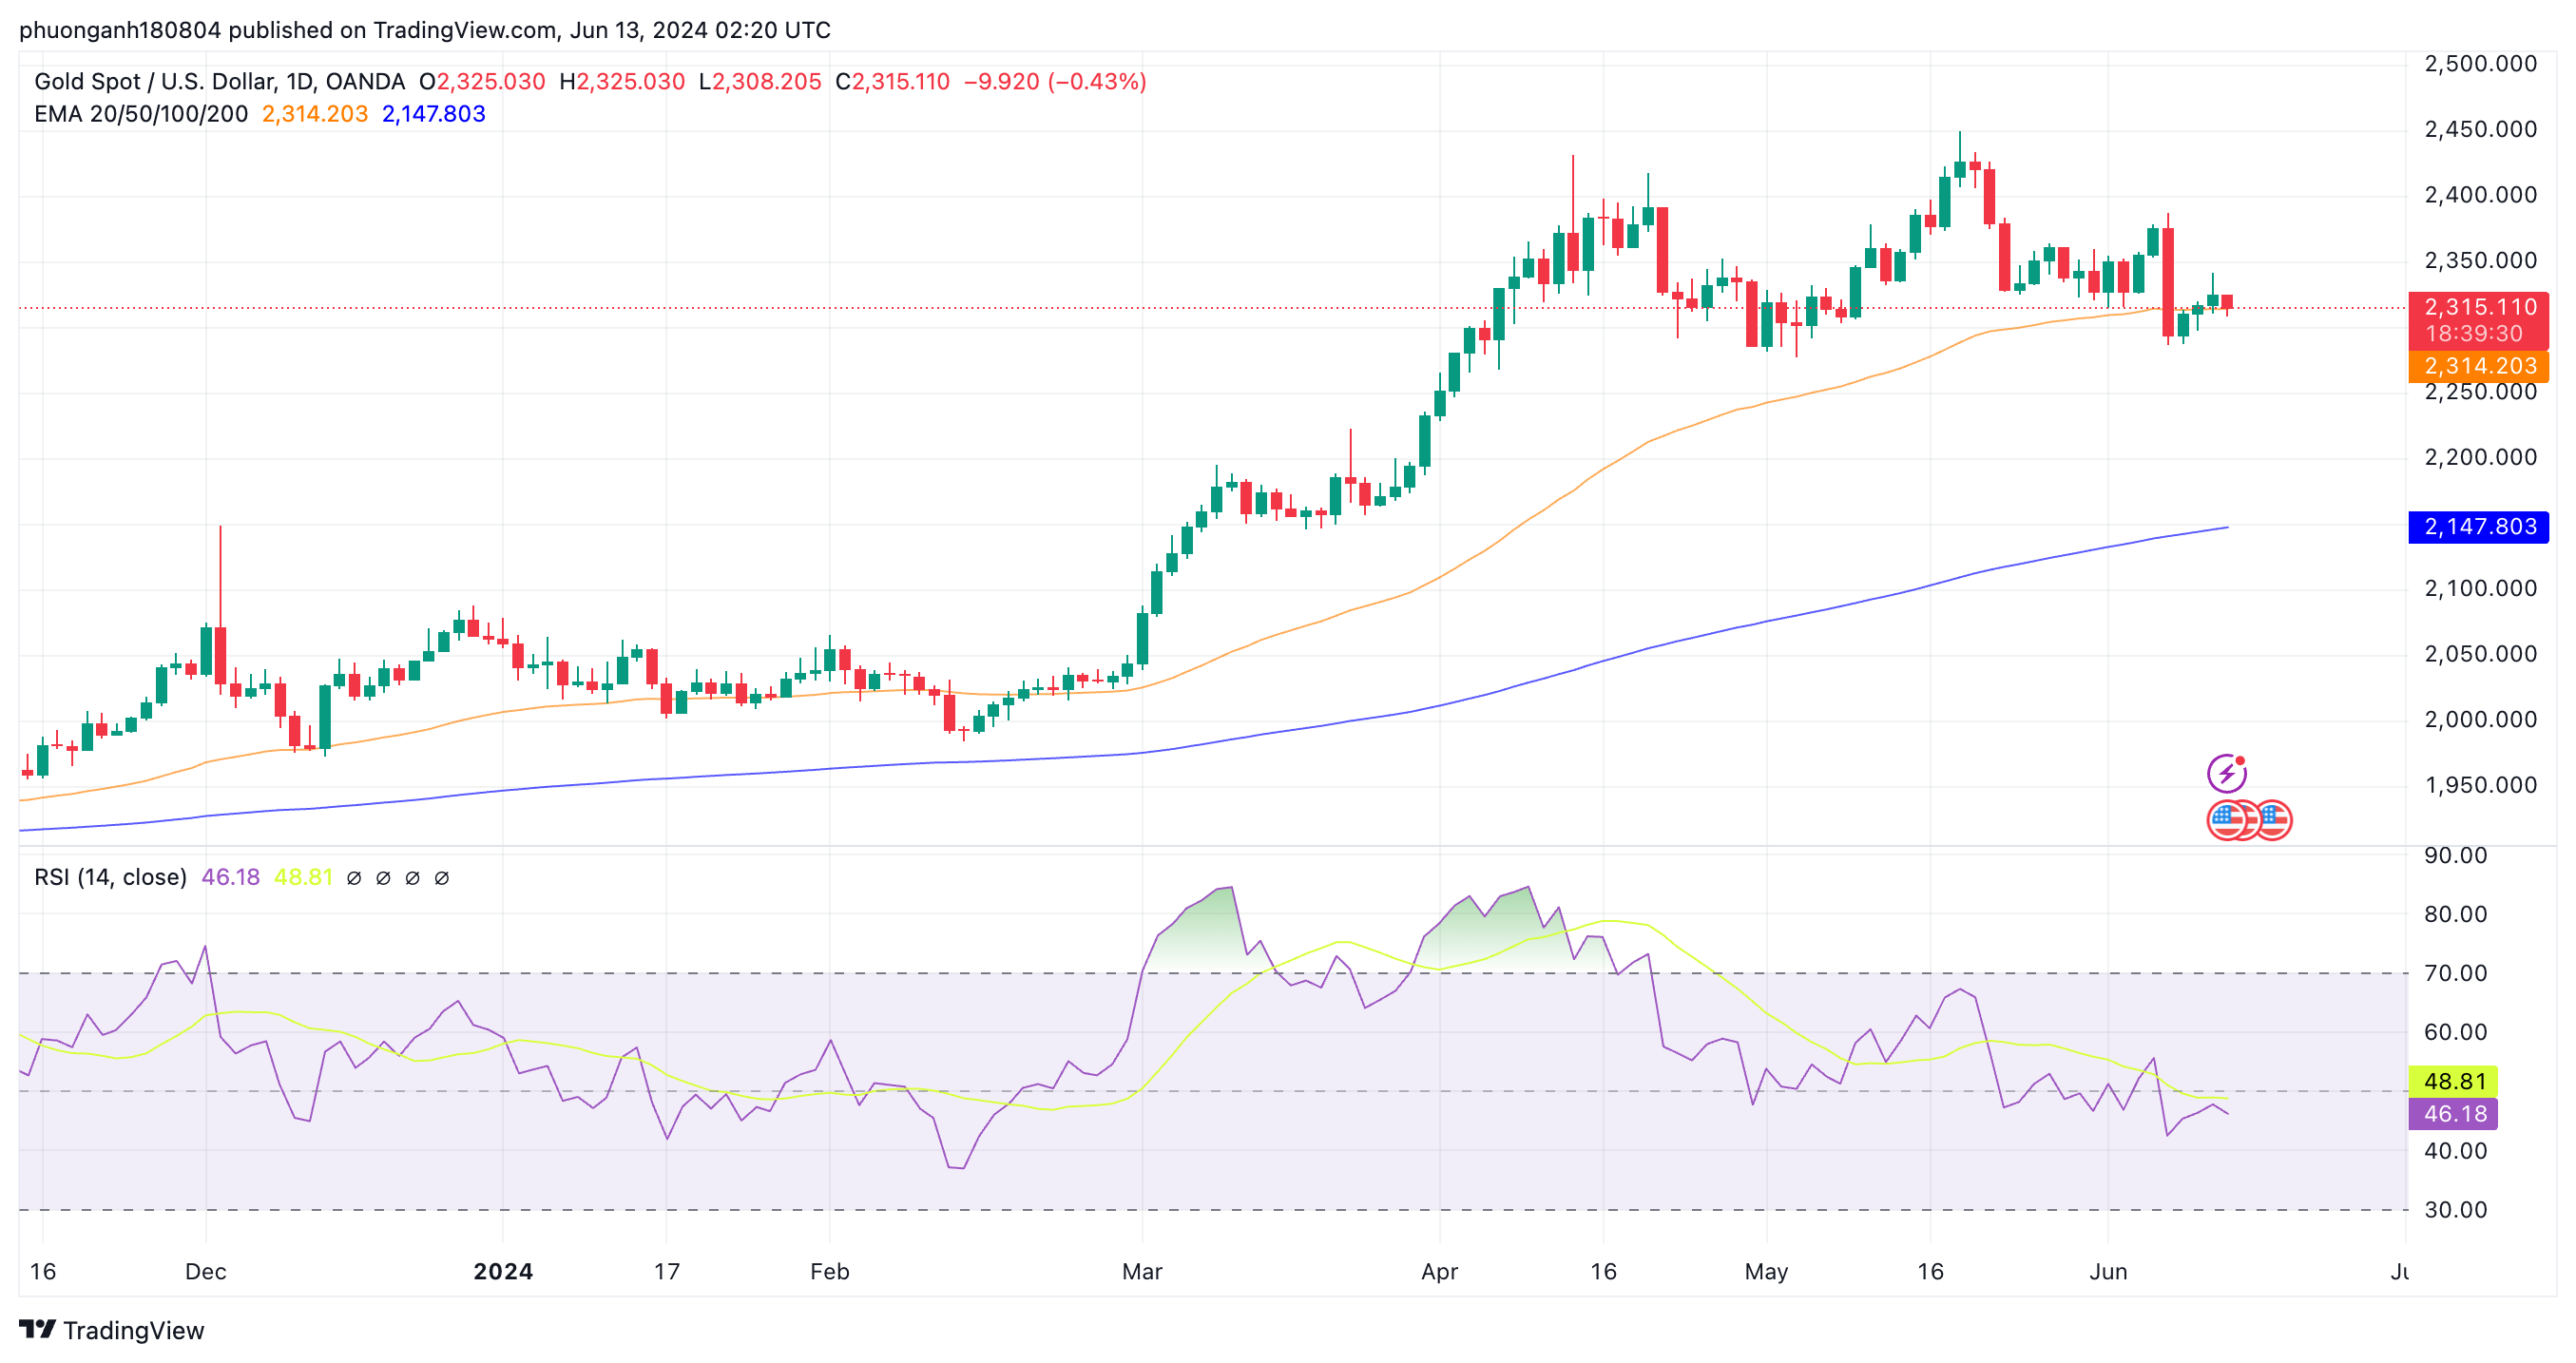Open the TradingView logo at bottom left
This screenshot has height=1363, width=2576.
111,1330
